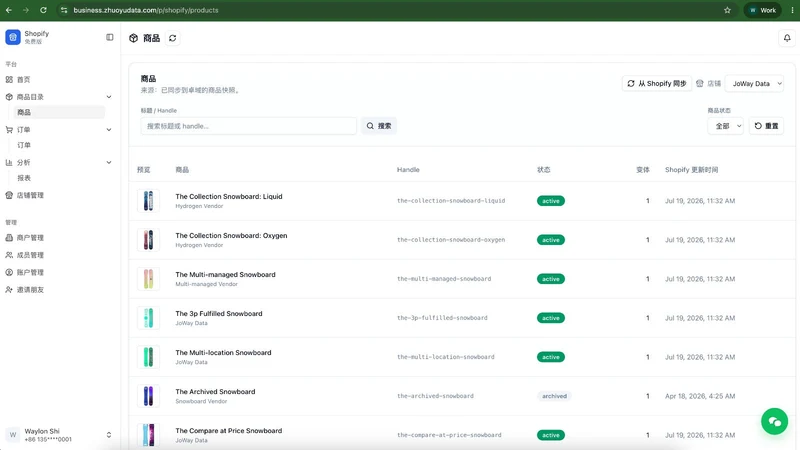Click the Apr 18, 2026, 4:25 AM timestamp

(x=699, y=396)
